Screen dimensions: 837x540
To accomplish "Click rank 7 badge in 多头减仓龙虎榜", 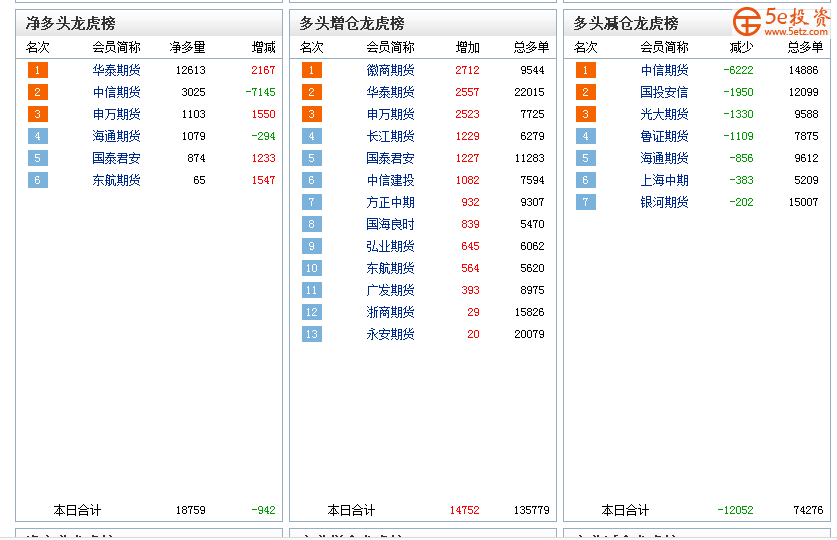I will point(586,202).
